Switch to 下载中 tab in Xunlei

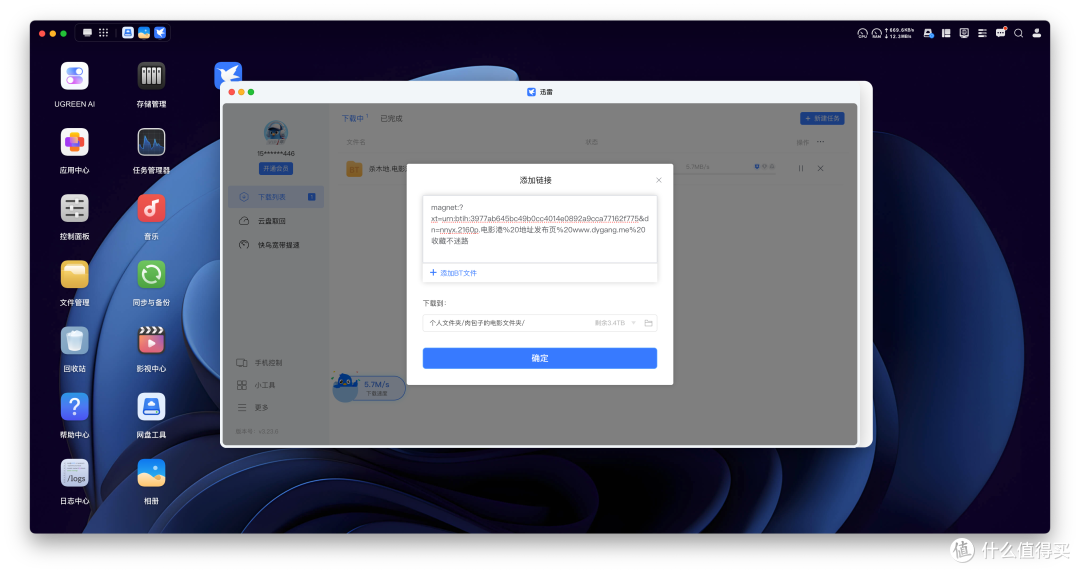[353, 118]
